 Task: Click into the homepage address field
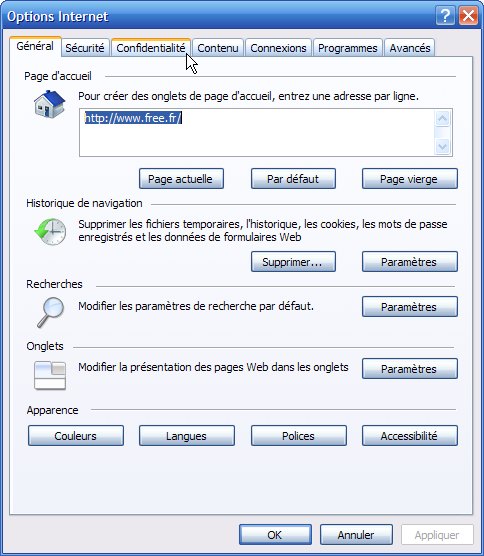pos(257,132)
